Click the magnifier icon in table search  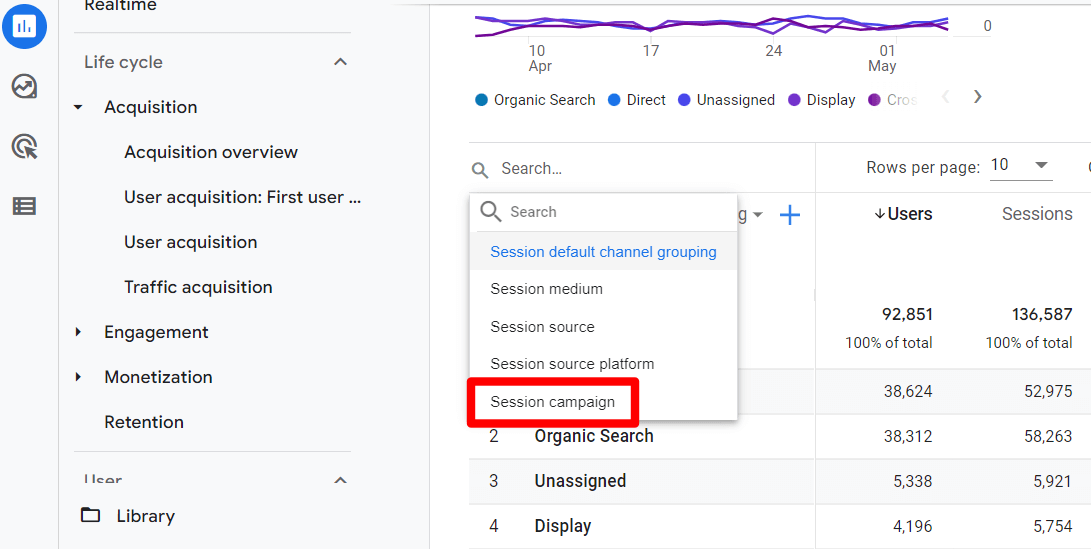(481, 170)
